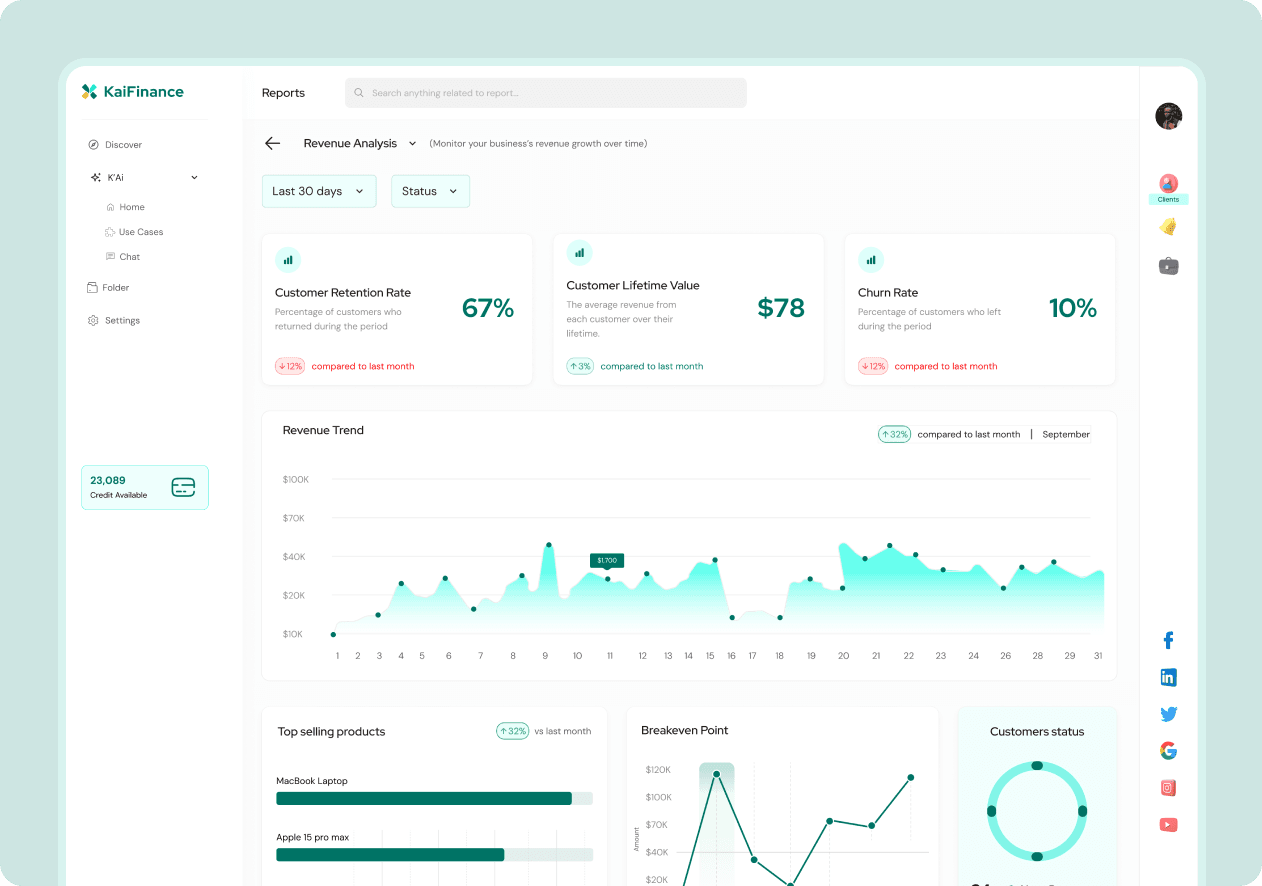Open the Facebook icon in right sidebar
This screenshot has height=886, width=1262.
pyautogui.click(x=1168, y=641)
